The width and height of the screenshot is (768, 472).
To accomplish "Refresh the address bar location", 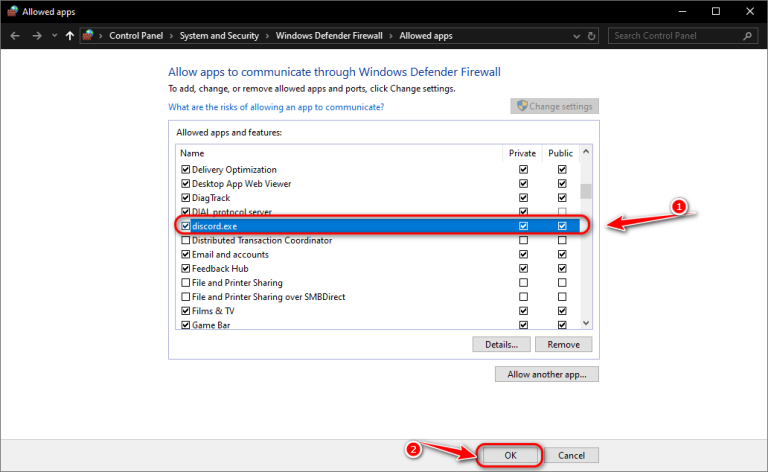I will pos(591,36).
